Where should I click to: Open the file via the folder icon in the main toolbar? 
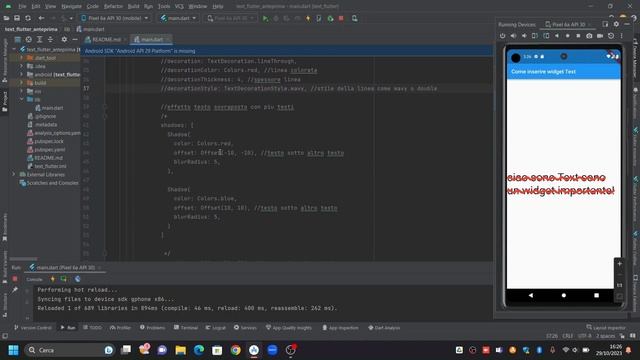(x=6, y=18)
